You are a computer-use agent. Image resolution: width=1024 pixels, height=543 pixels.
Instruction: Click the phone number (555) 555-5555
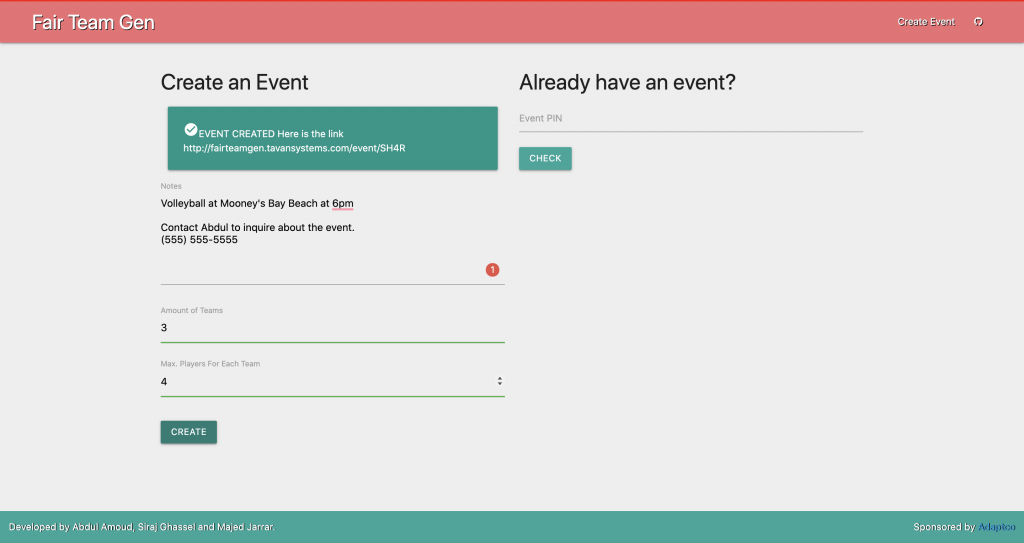point(199,240)
